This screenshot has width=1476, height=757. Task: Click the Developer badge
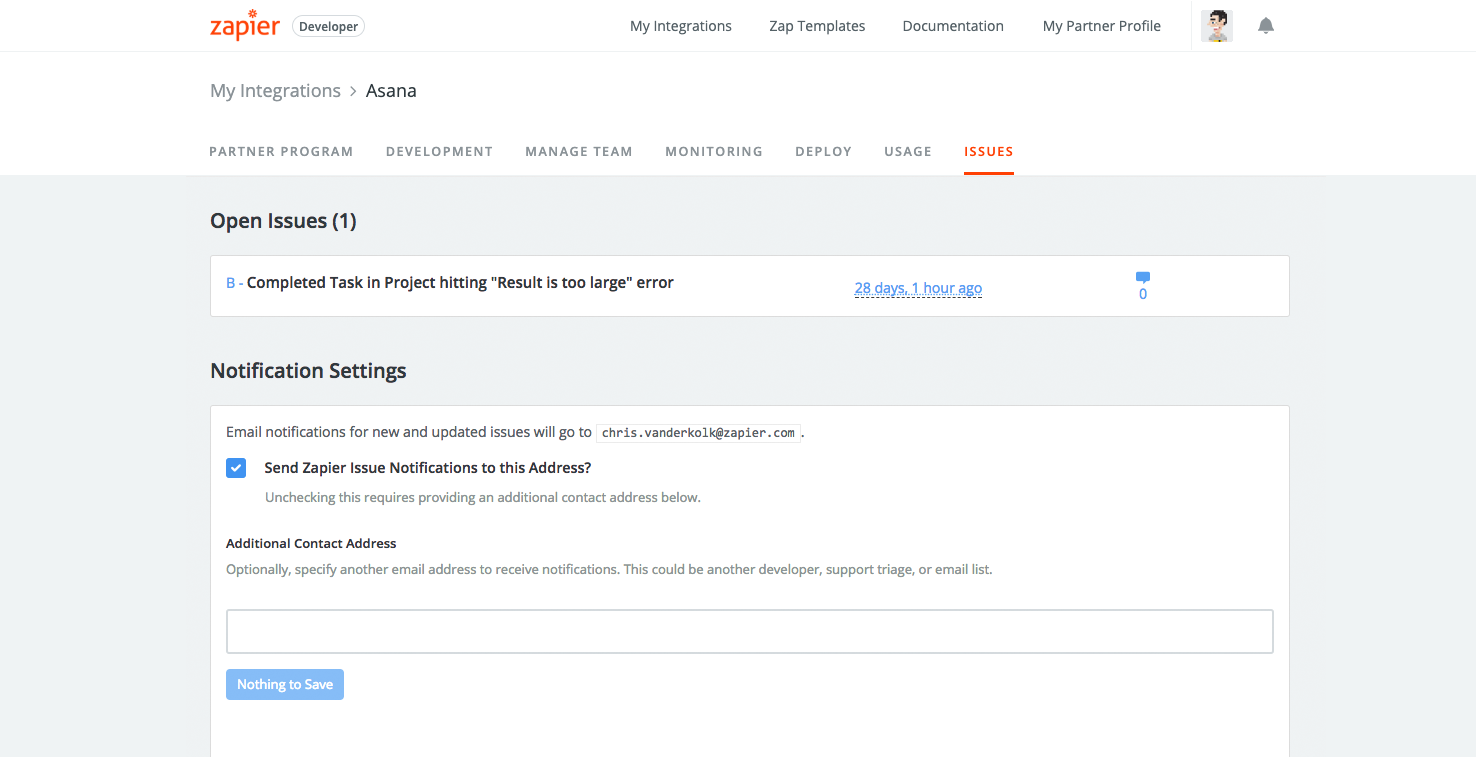pyautogui.click(x=328, y=27)
